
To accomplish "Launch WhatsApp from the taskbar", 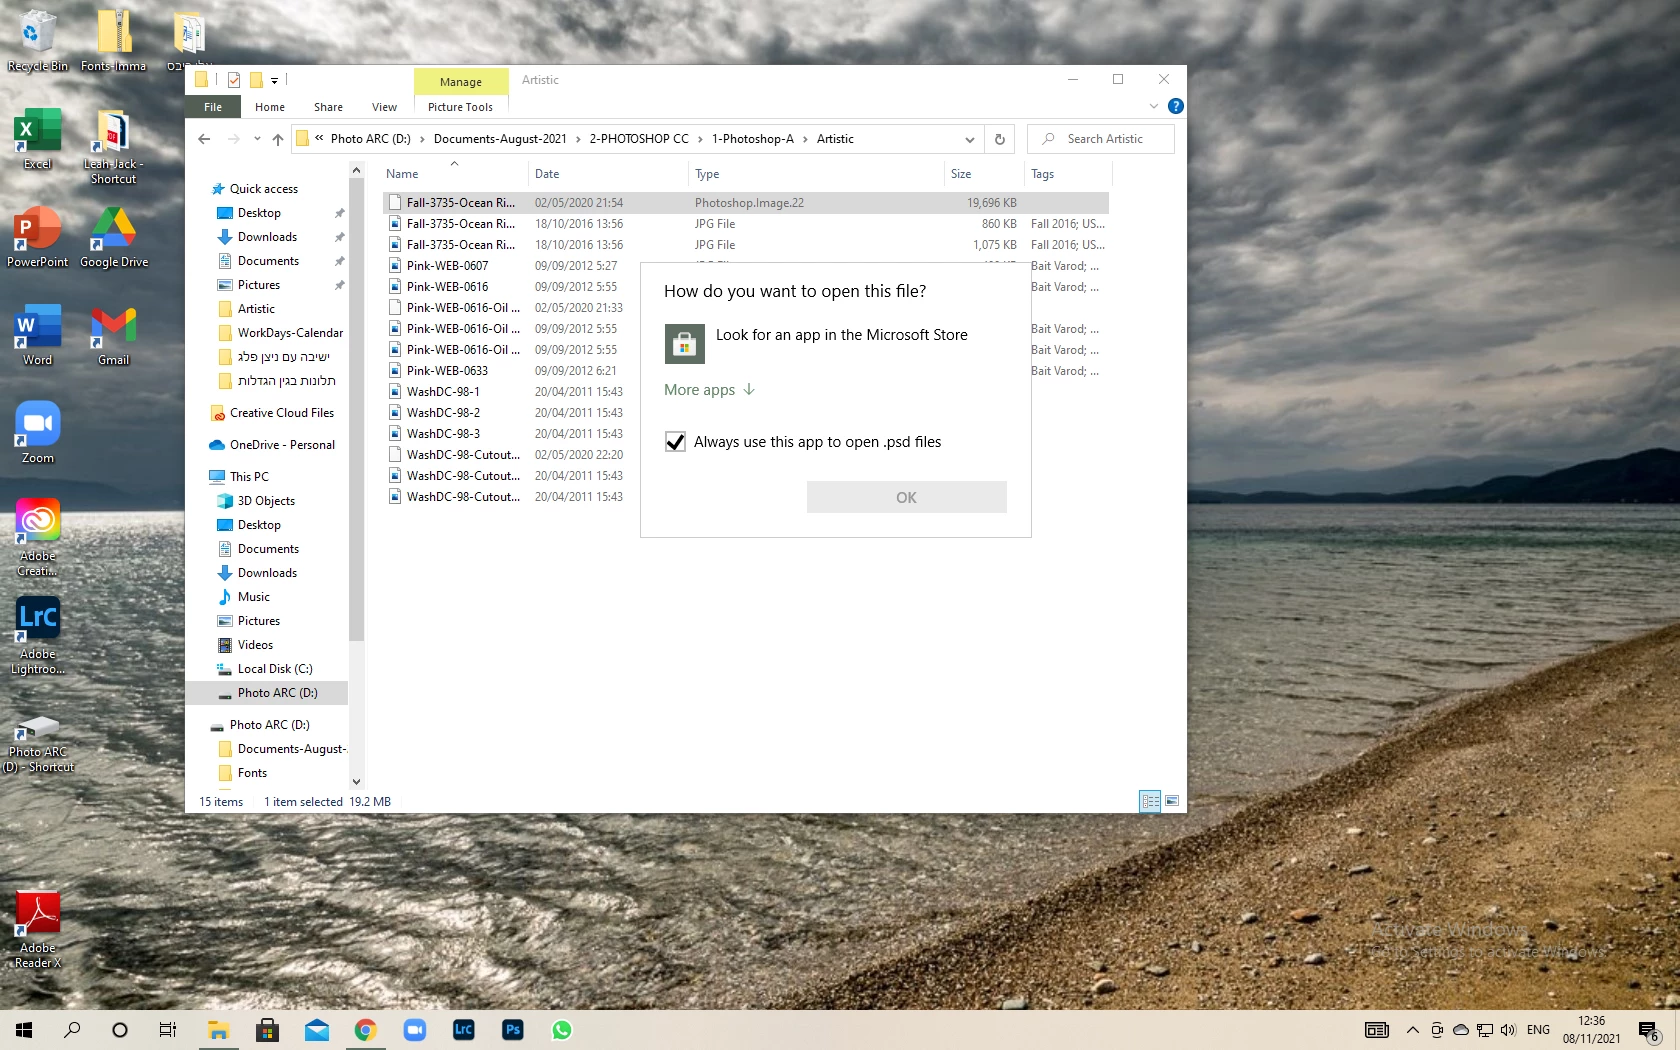I will pos(562,1029).
